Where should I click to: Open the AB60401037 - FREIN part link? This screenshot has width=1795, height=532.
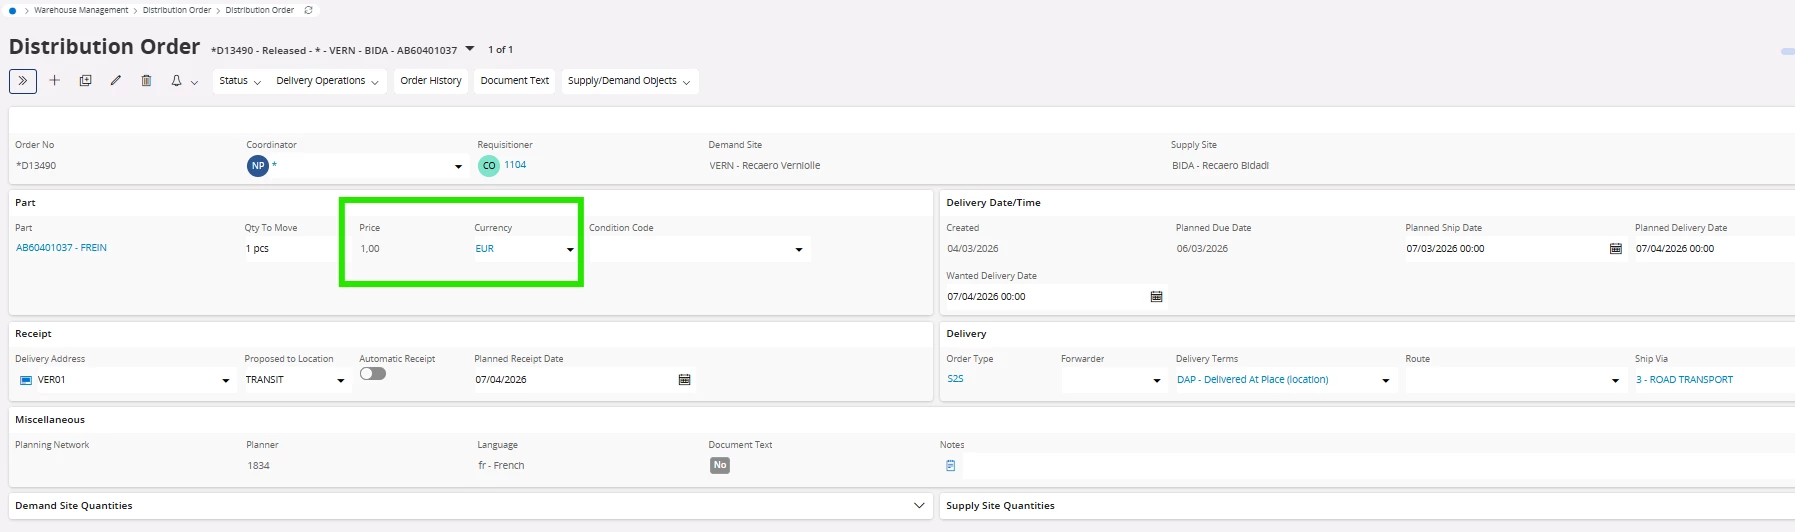(61, 248)
